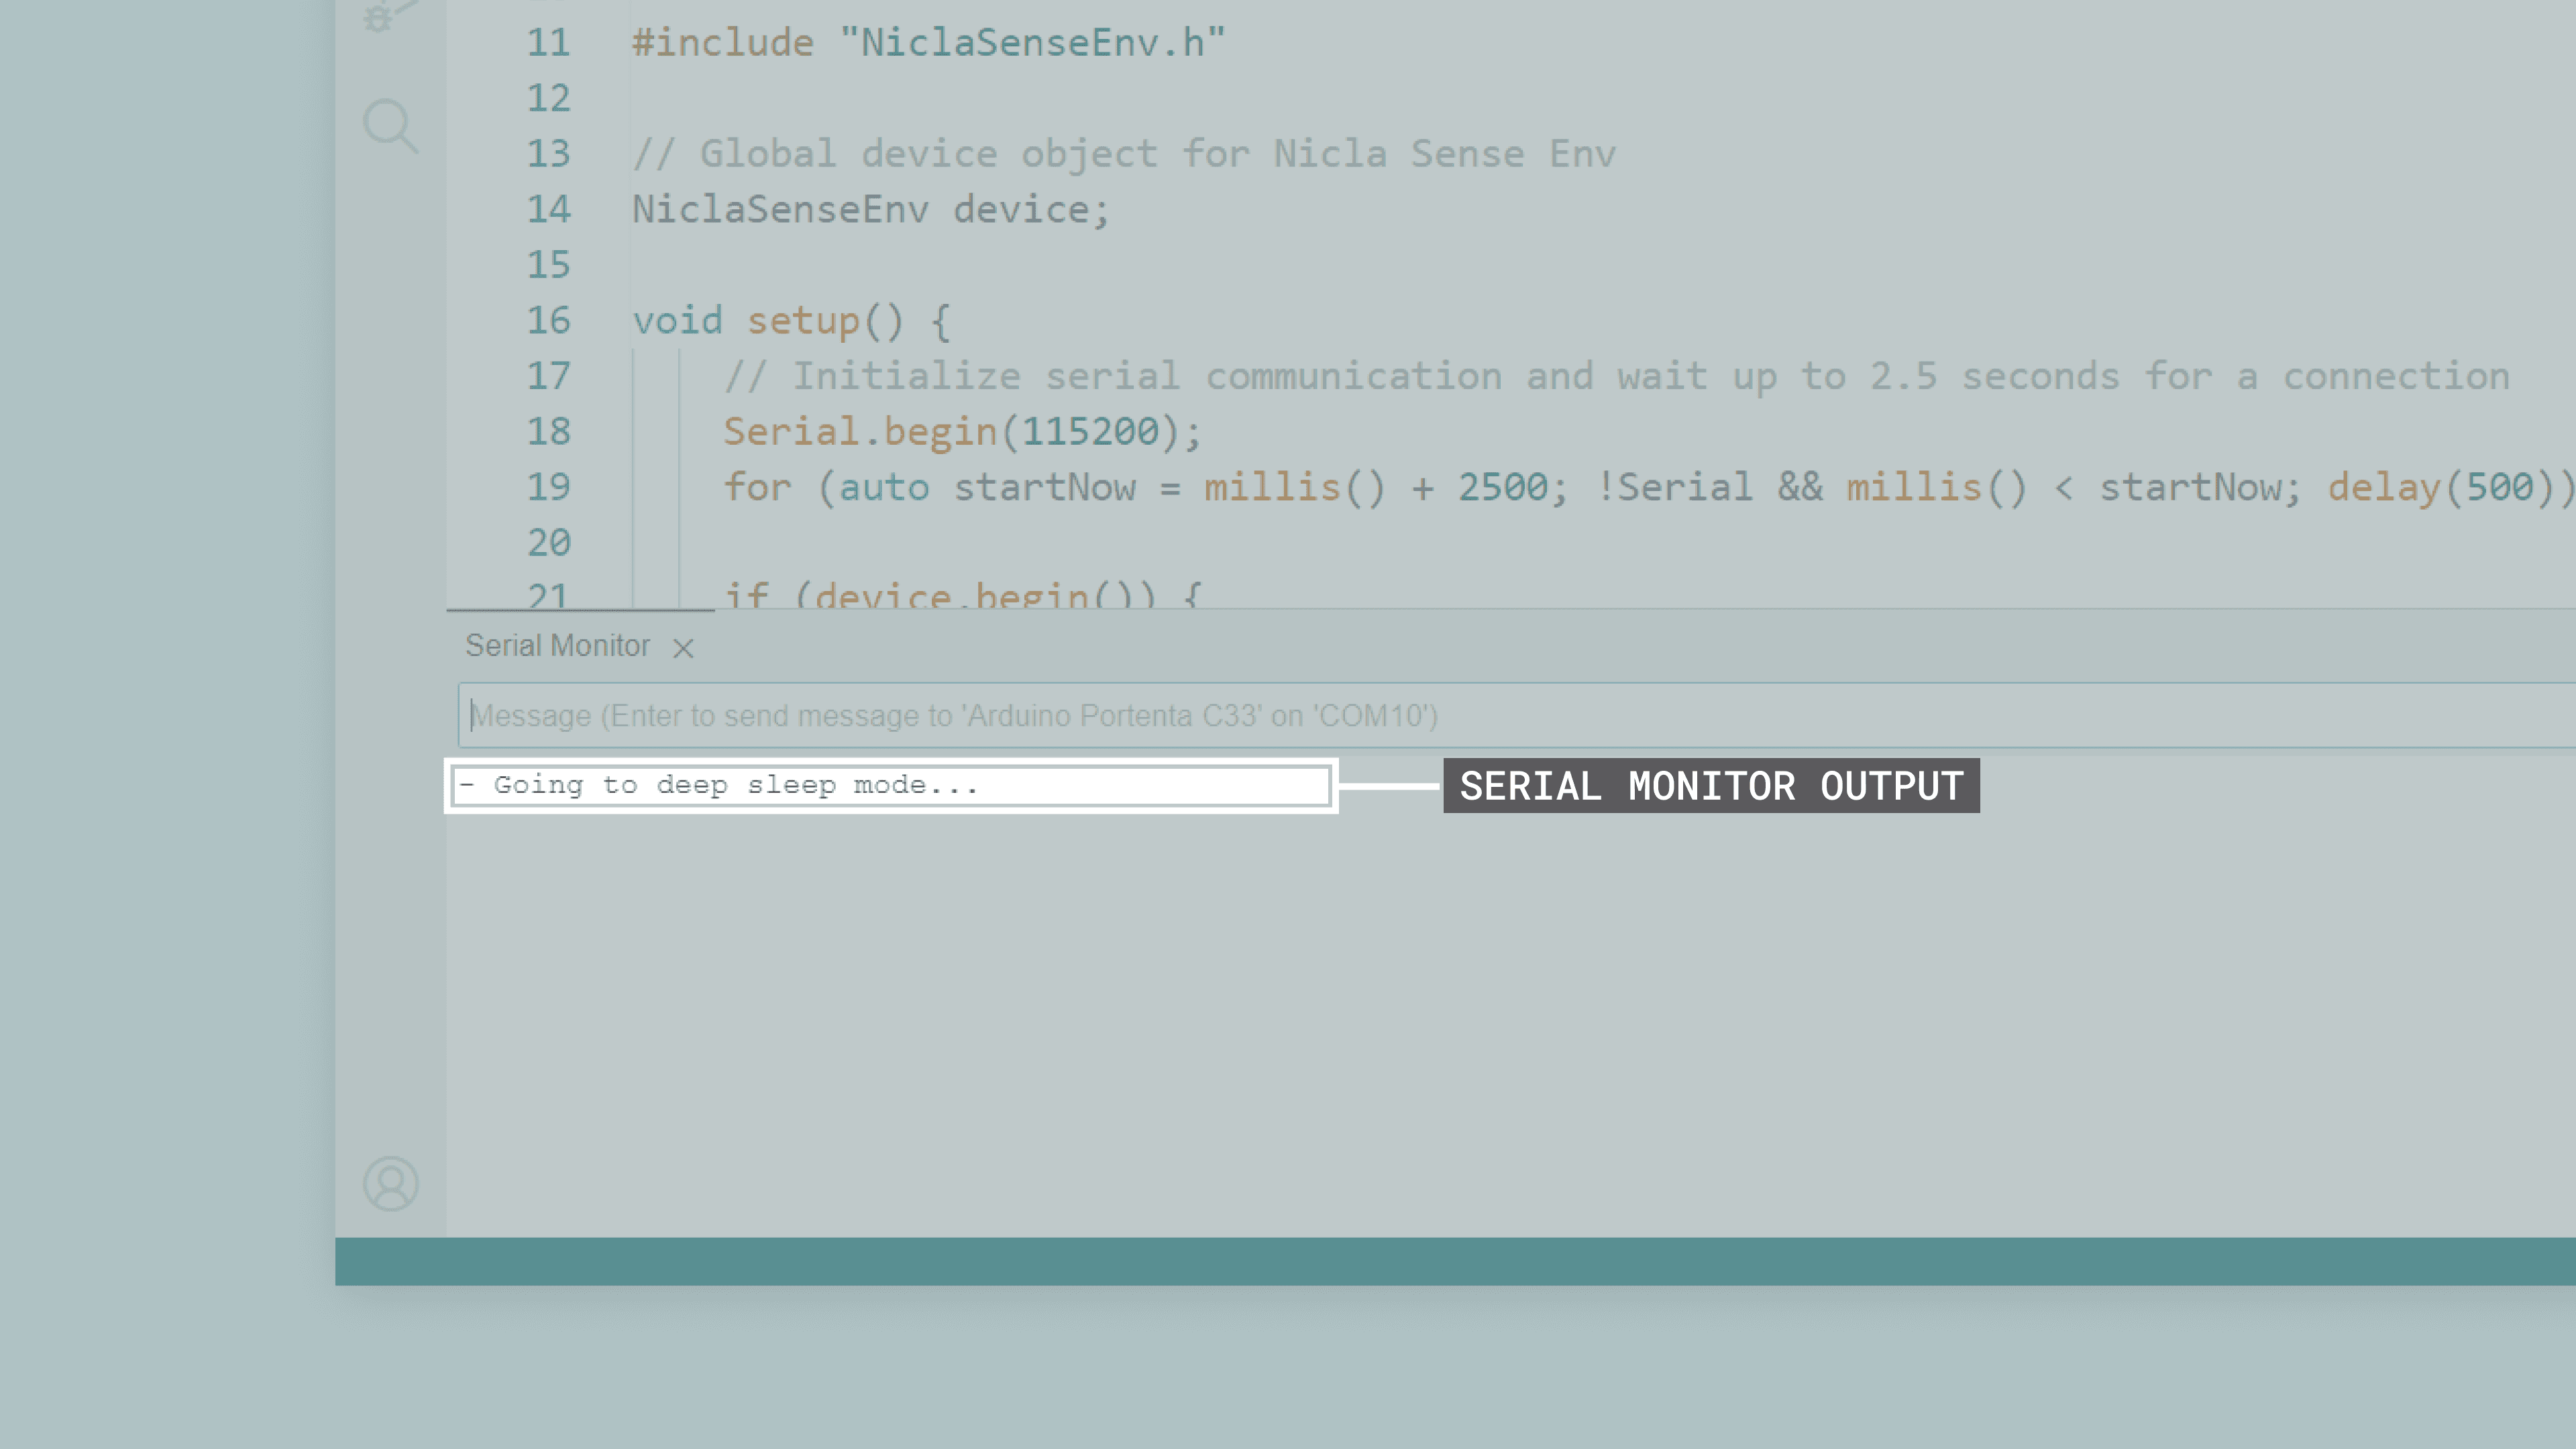Click the Serial.begin(115200) statement
The width and height of the screenshot is (2576, 1449).
coord(960,432)
